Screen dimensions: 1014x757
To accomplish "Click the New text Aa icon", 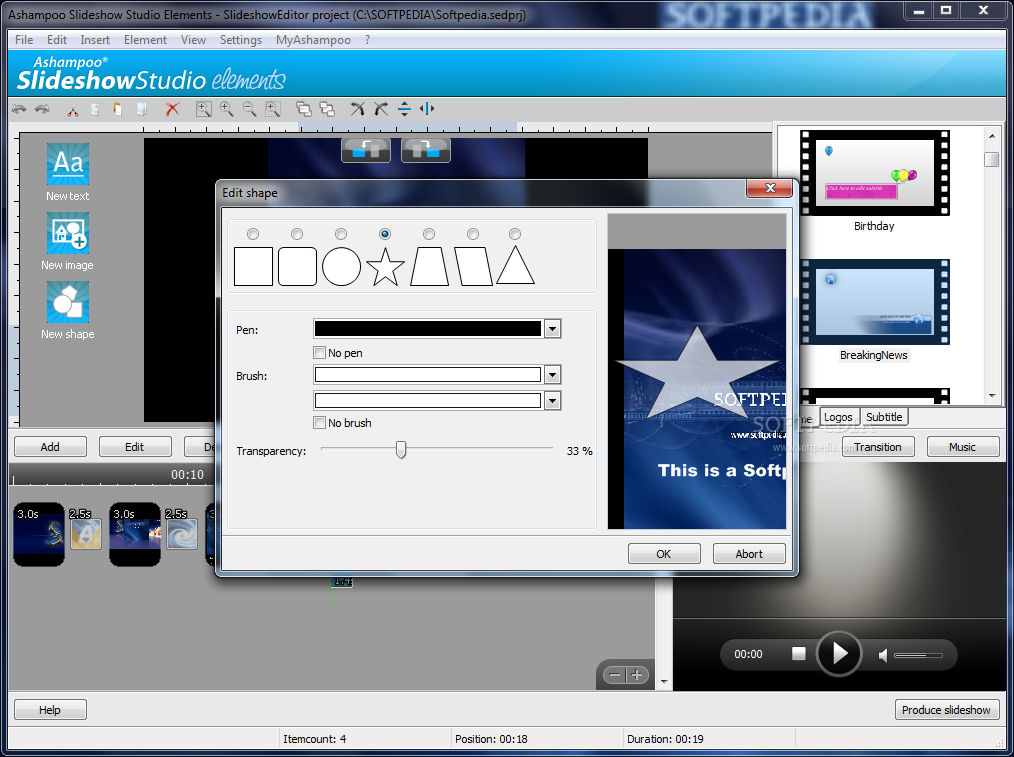I will click(68, 164).
